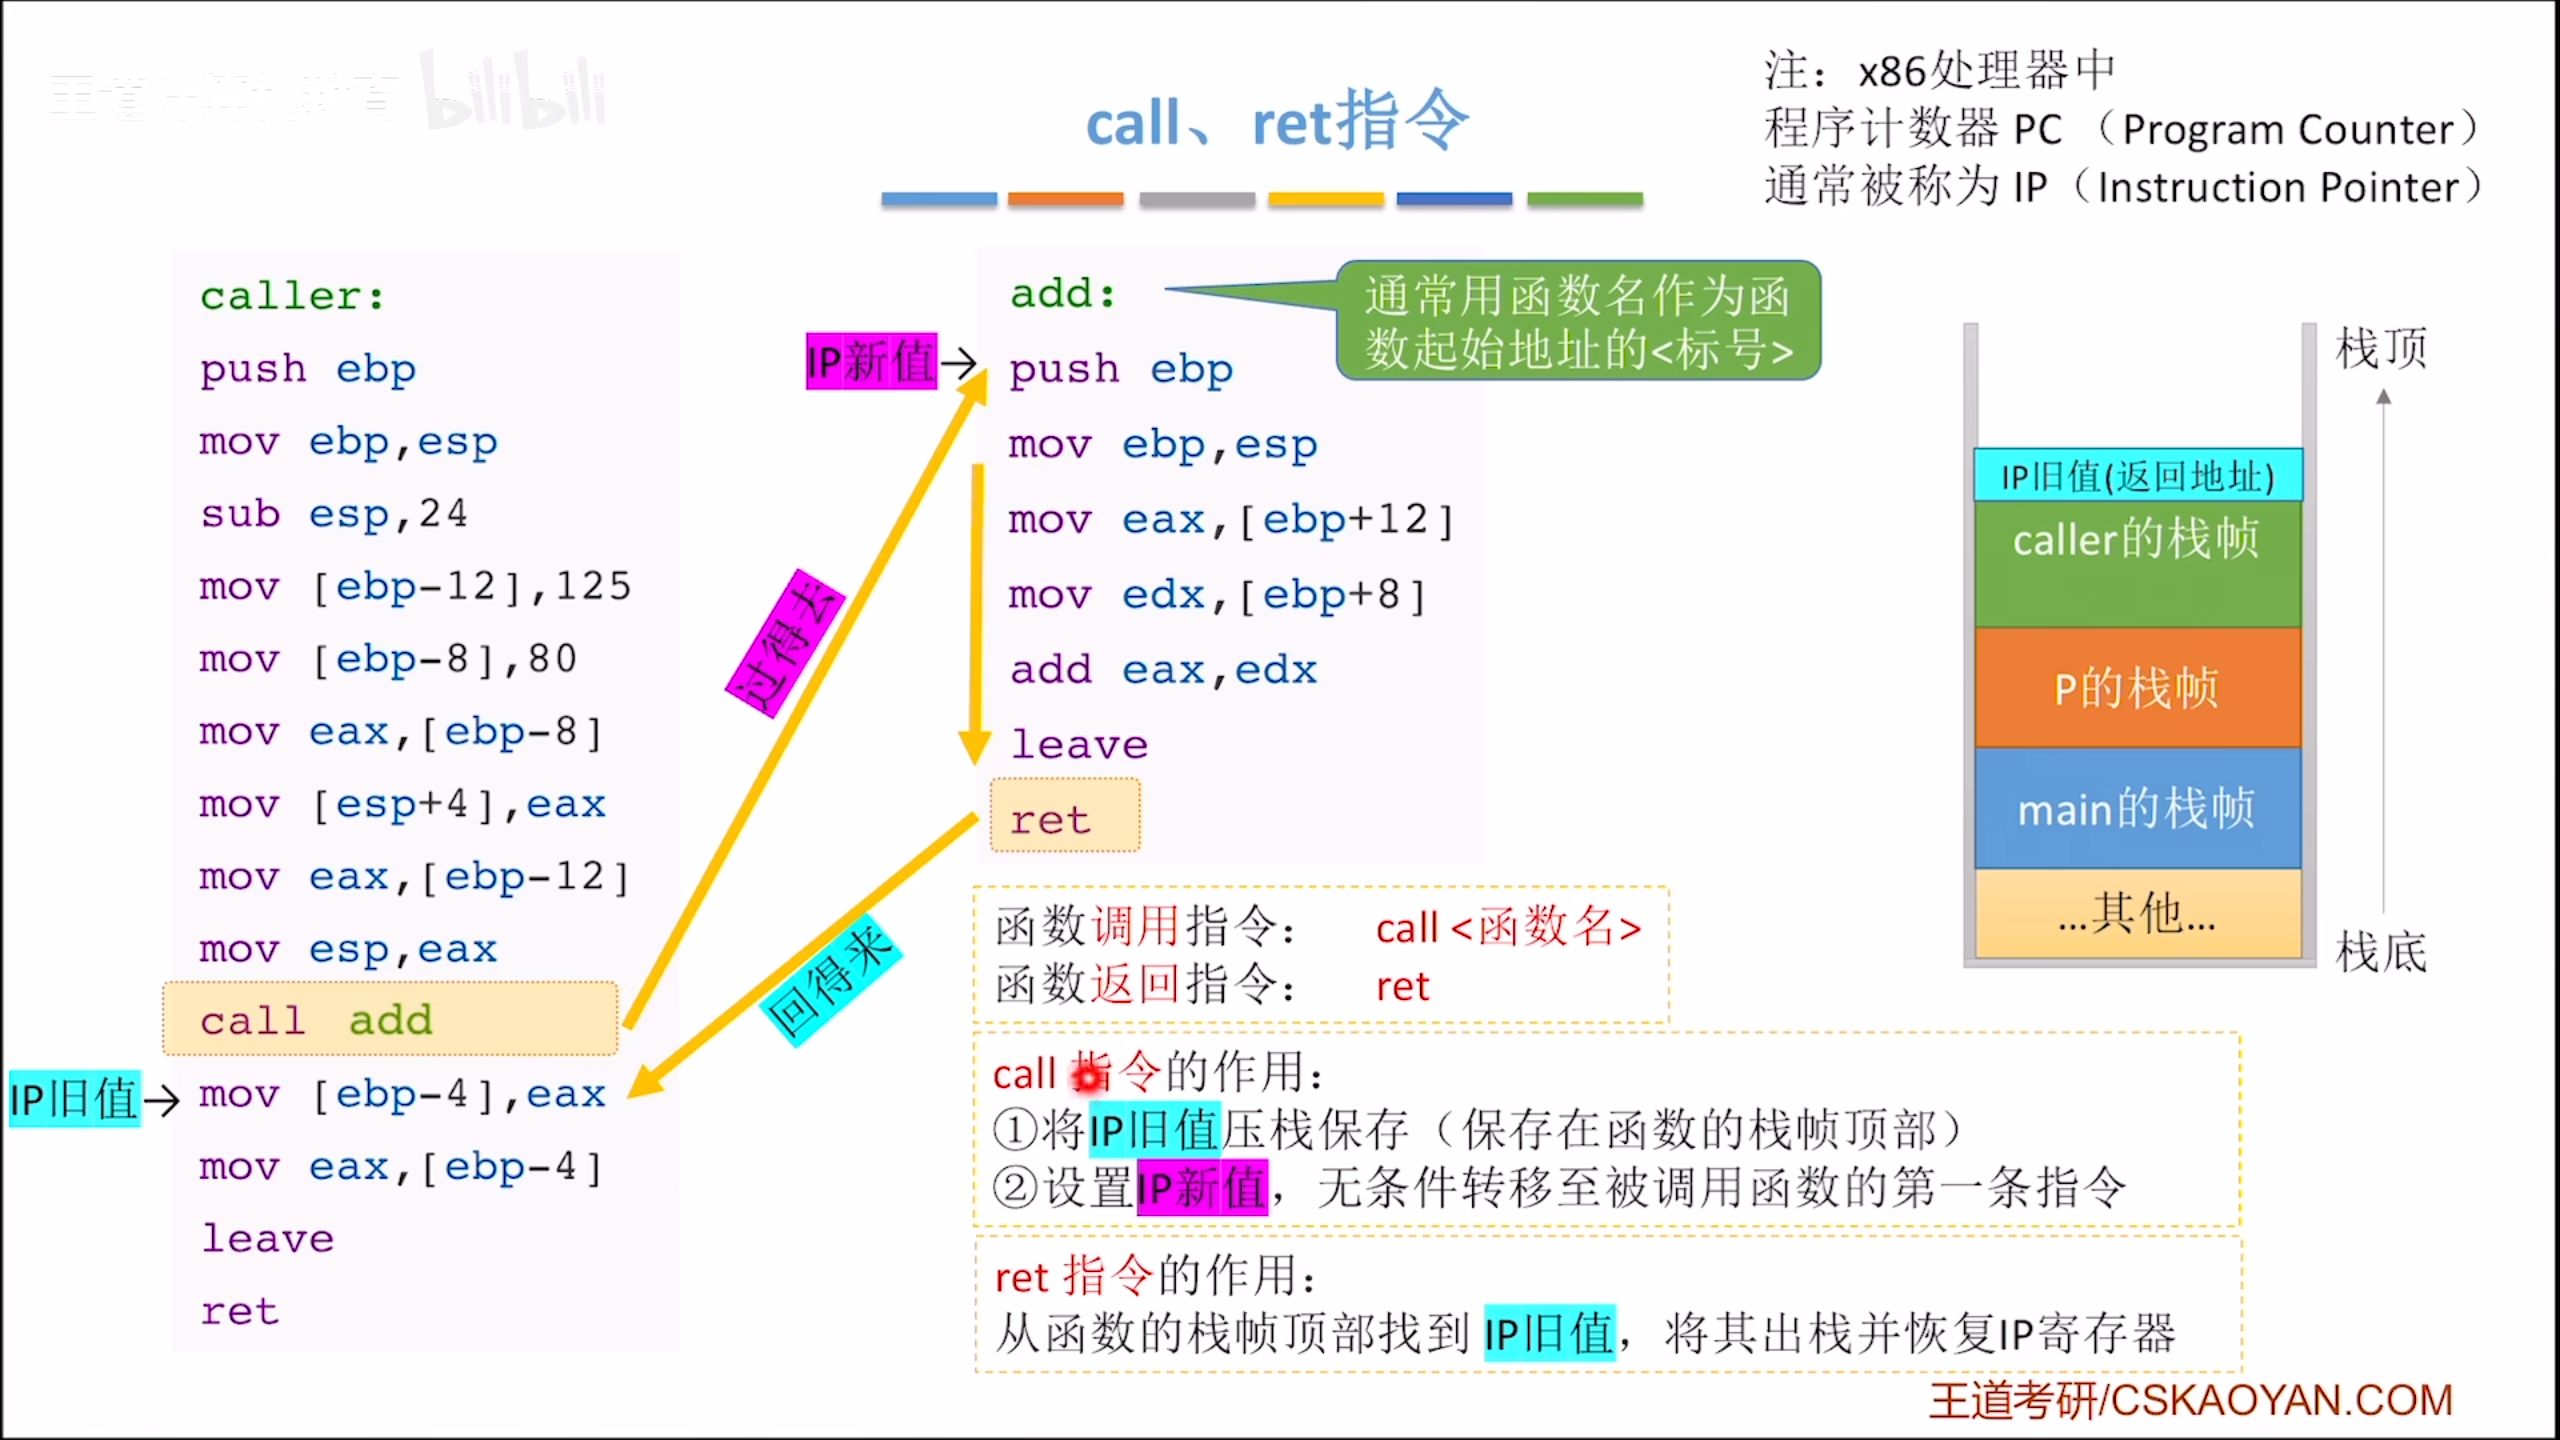
Task: Select the green caller的栈帧 block
Action: pos(2138,563)
